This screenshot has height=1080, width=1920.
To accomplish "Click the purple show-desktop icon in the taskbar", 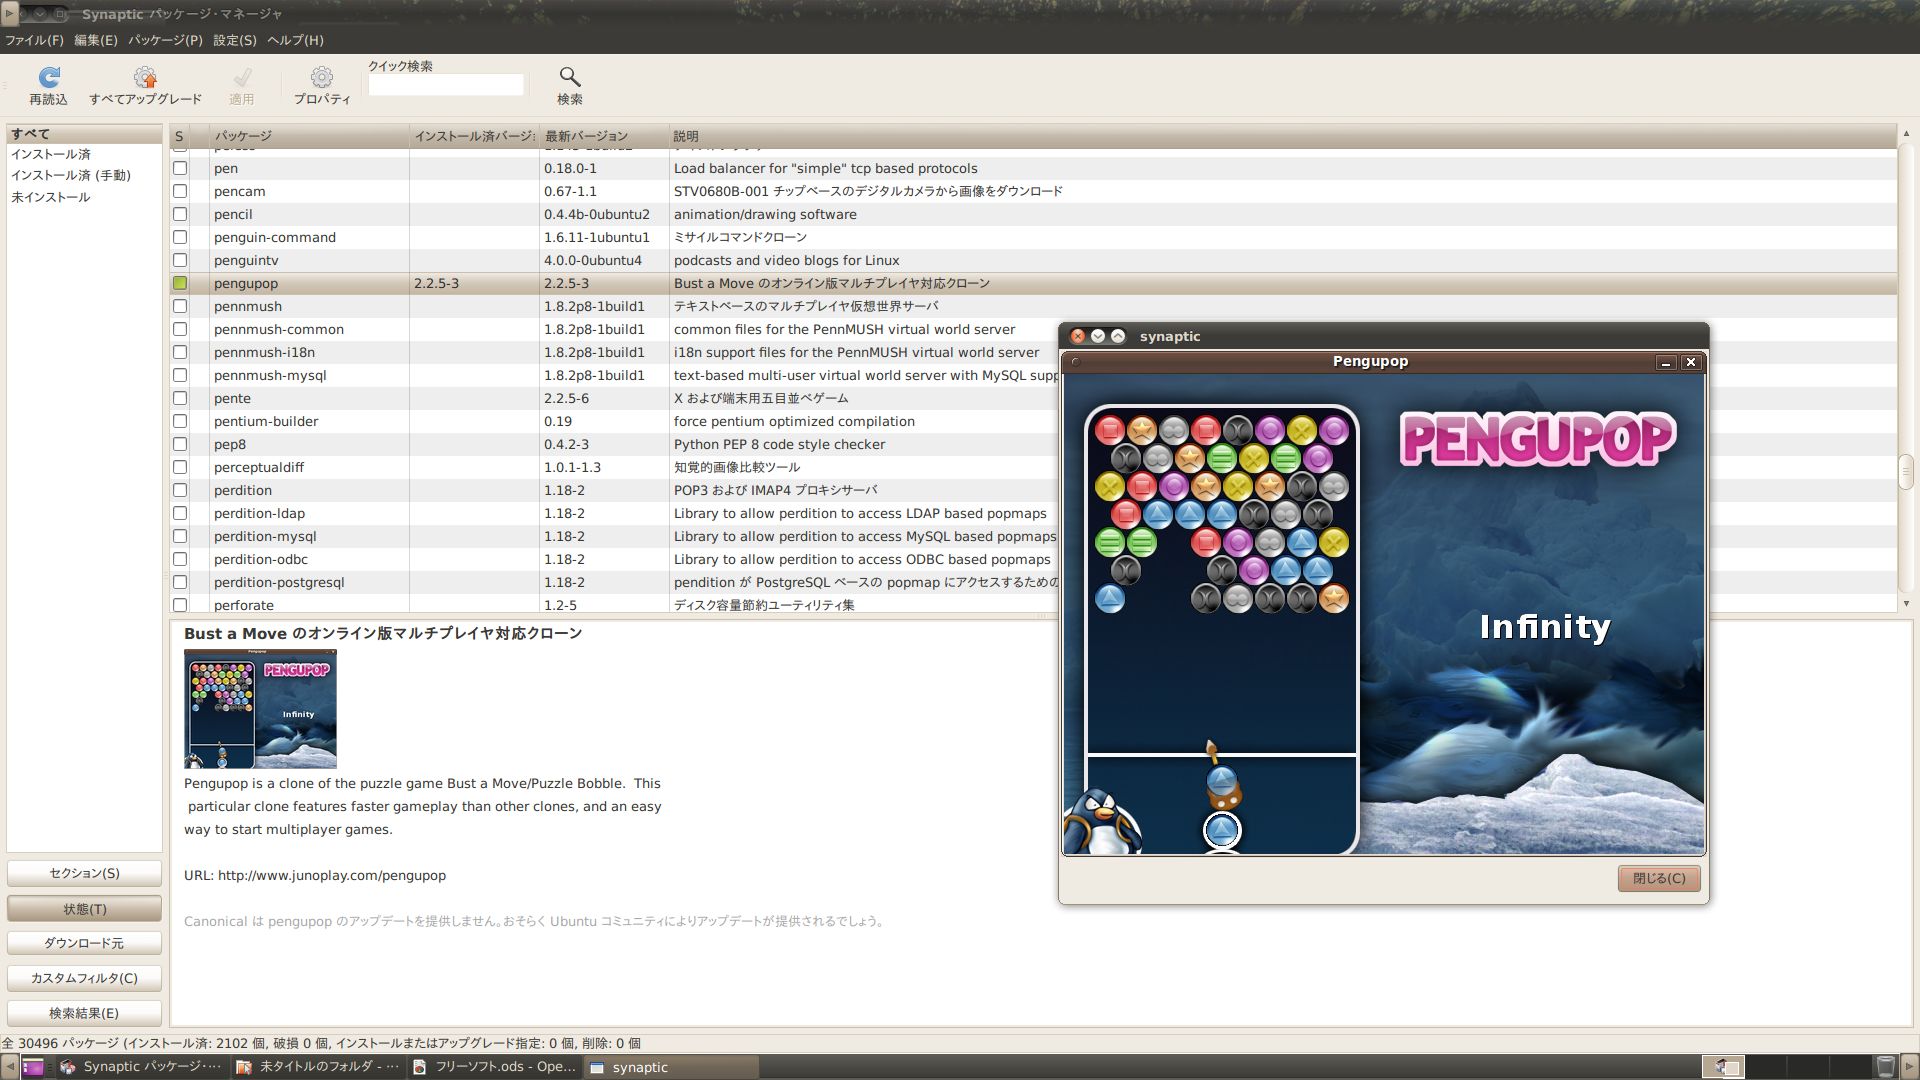I will pyautogui.click(x=33, y=1067).
